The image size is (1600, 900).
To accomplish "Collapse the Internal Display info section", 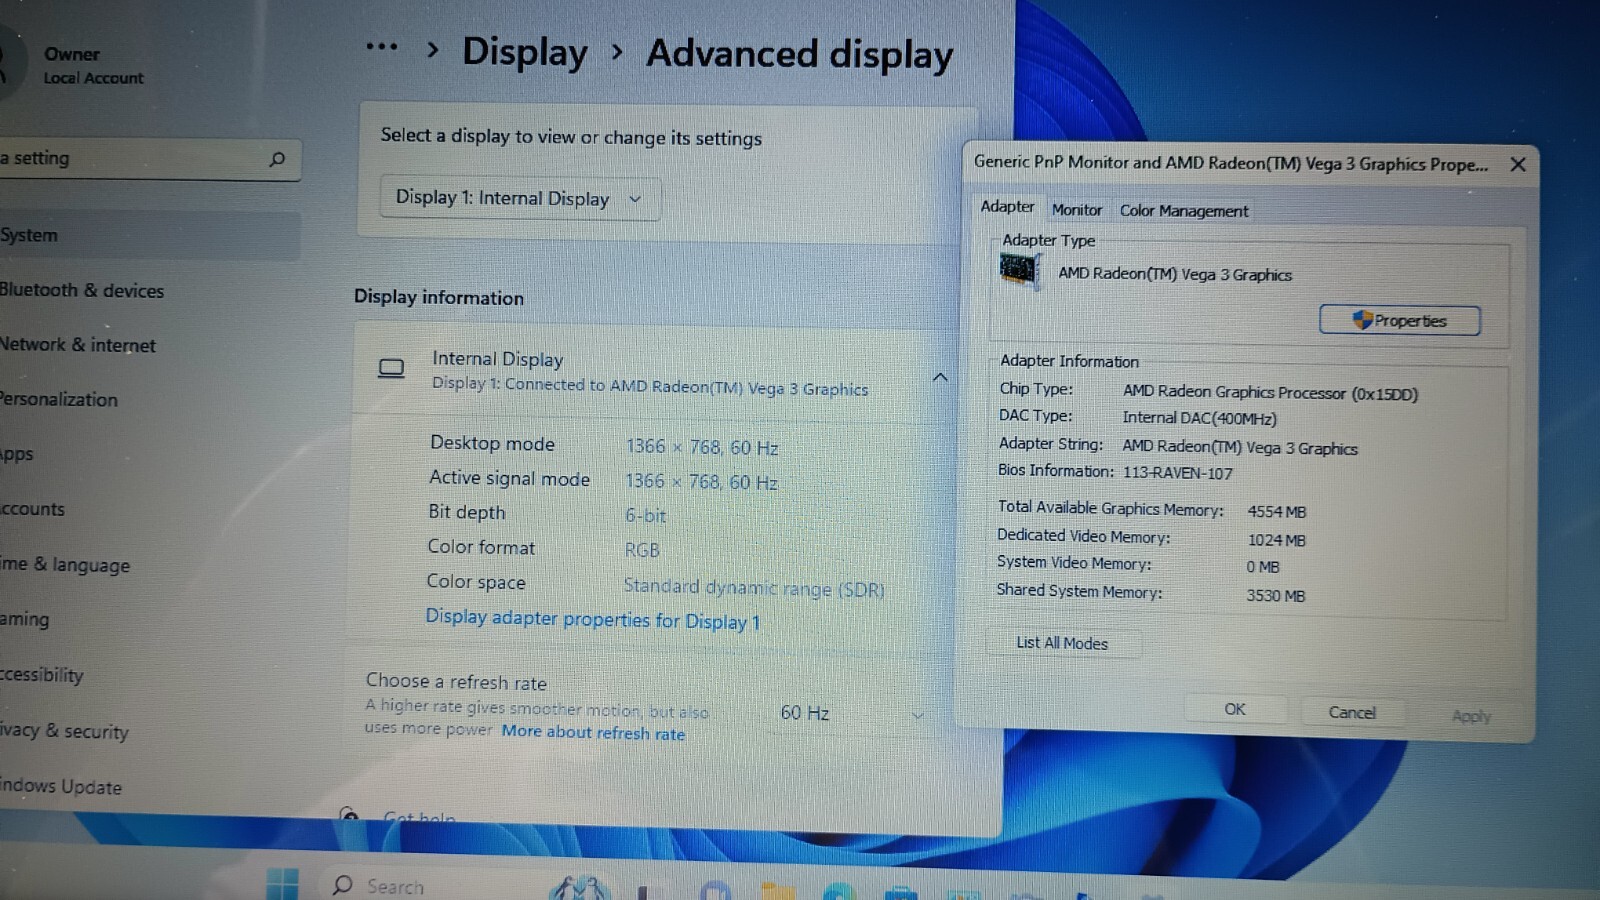I will click(940, 377).
